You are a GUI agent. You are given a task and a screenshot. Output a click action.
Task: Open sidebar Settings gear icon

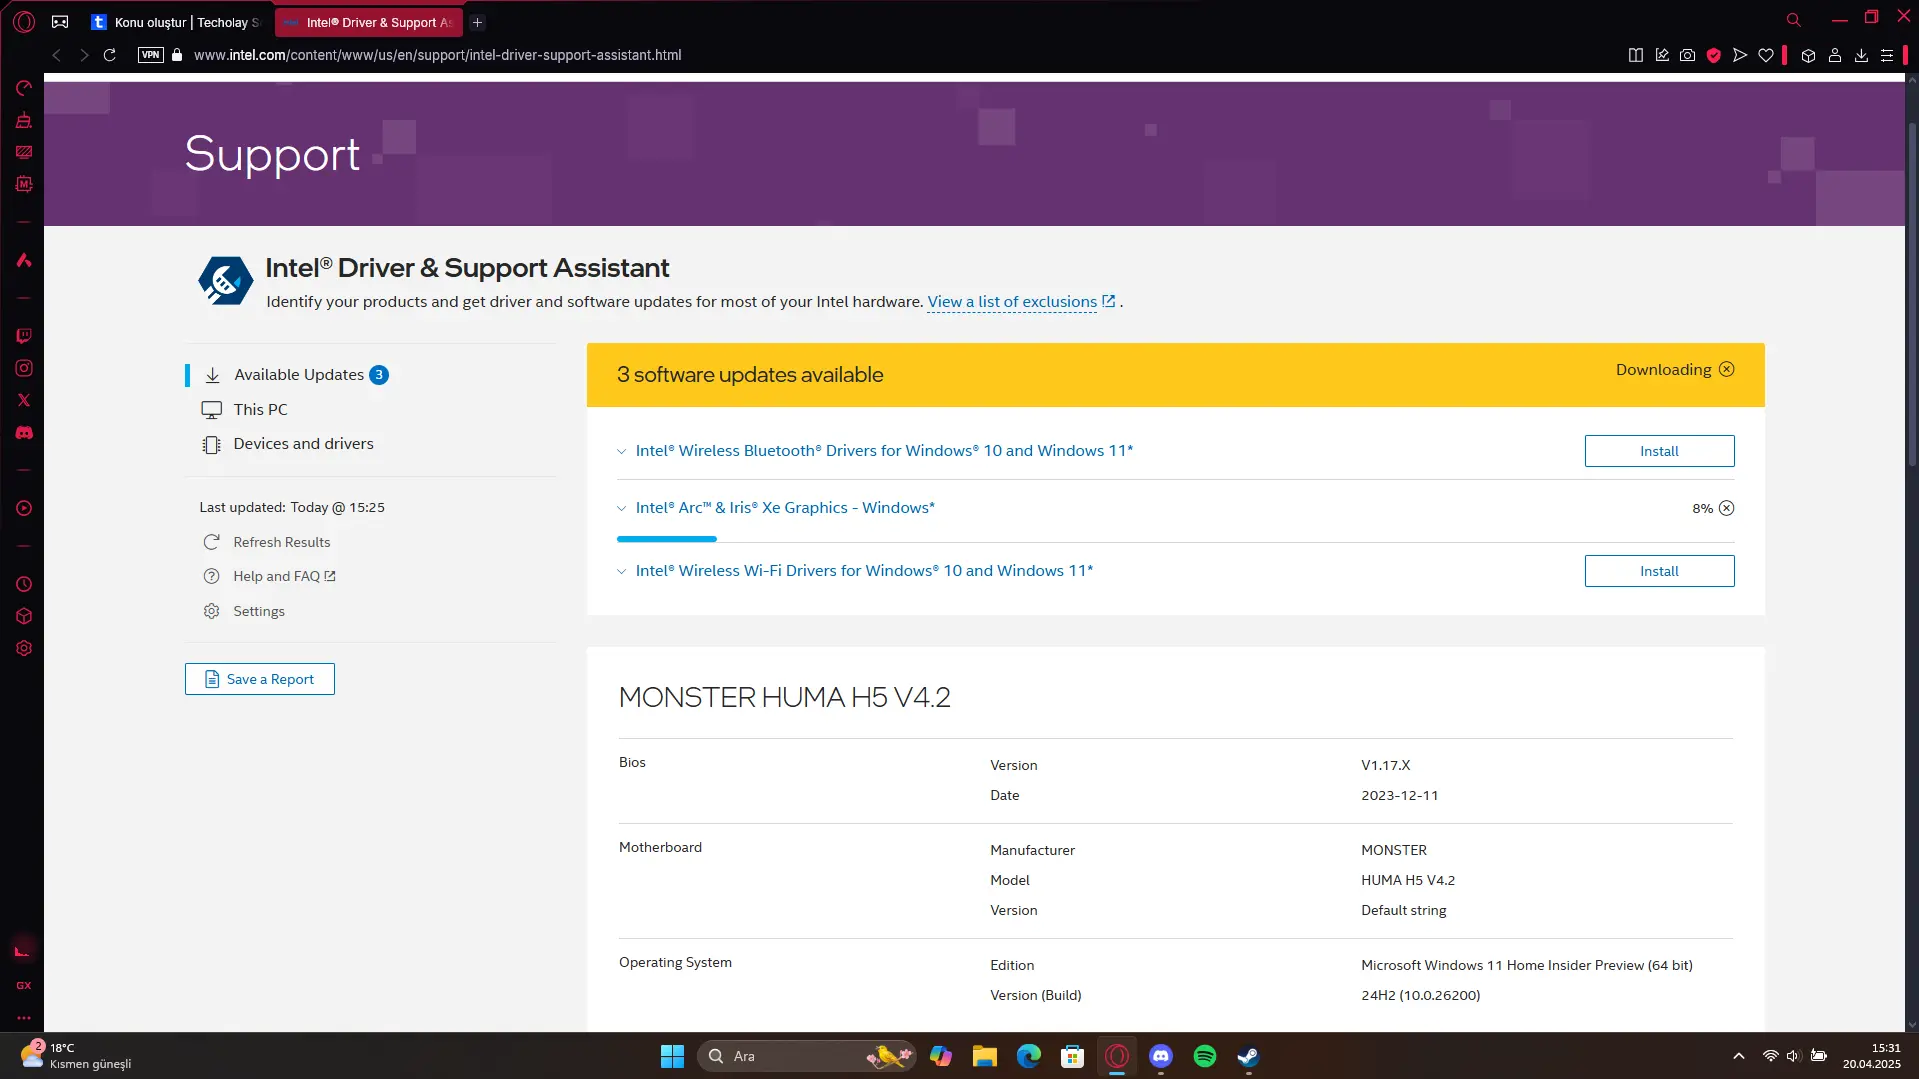pyautogui.click(x=24, y=648)
